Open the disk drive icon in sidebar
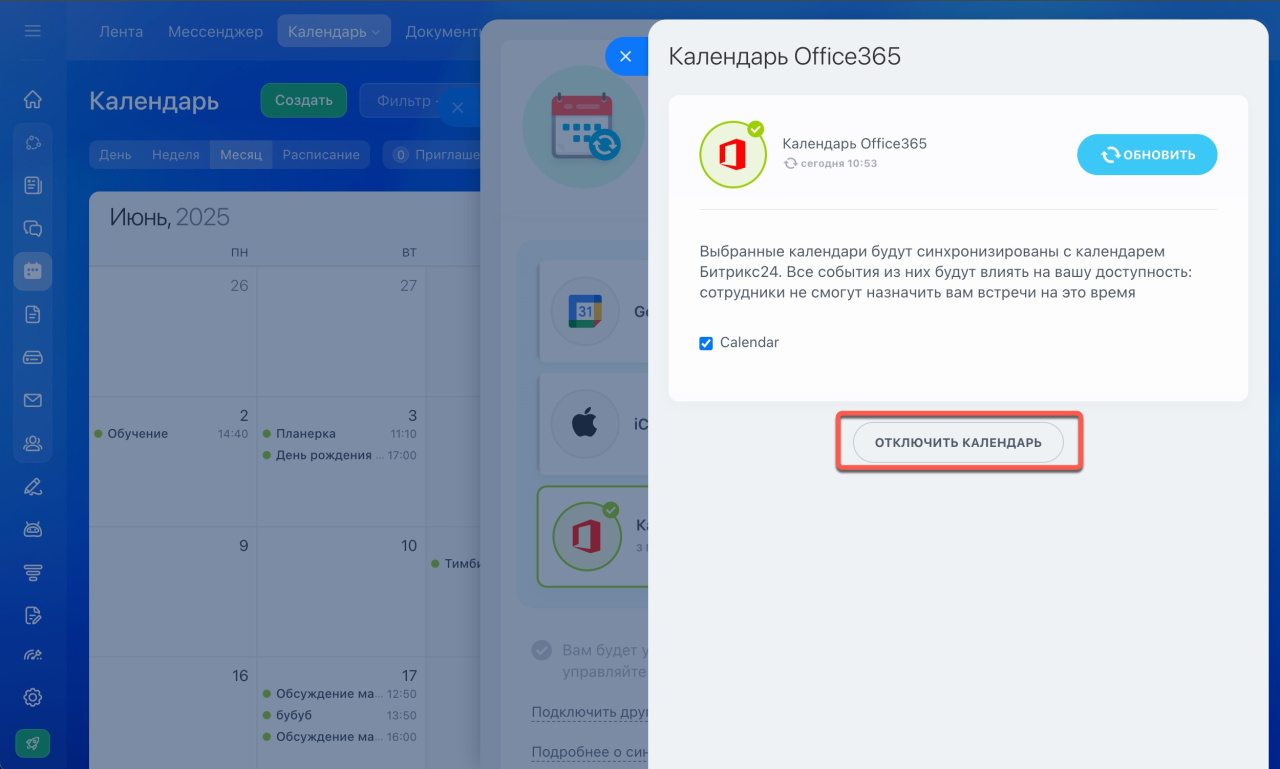Viewport: 1280px width, 769px height. click(32, 357)
